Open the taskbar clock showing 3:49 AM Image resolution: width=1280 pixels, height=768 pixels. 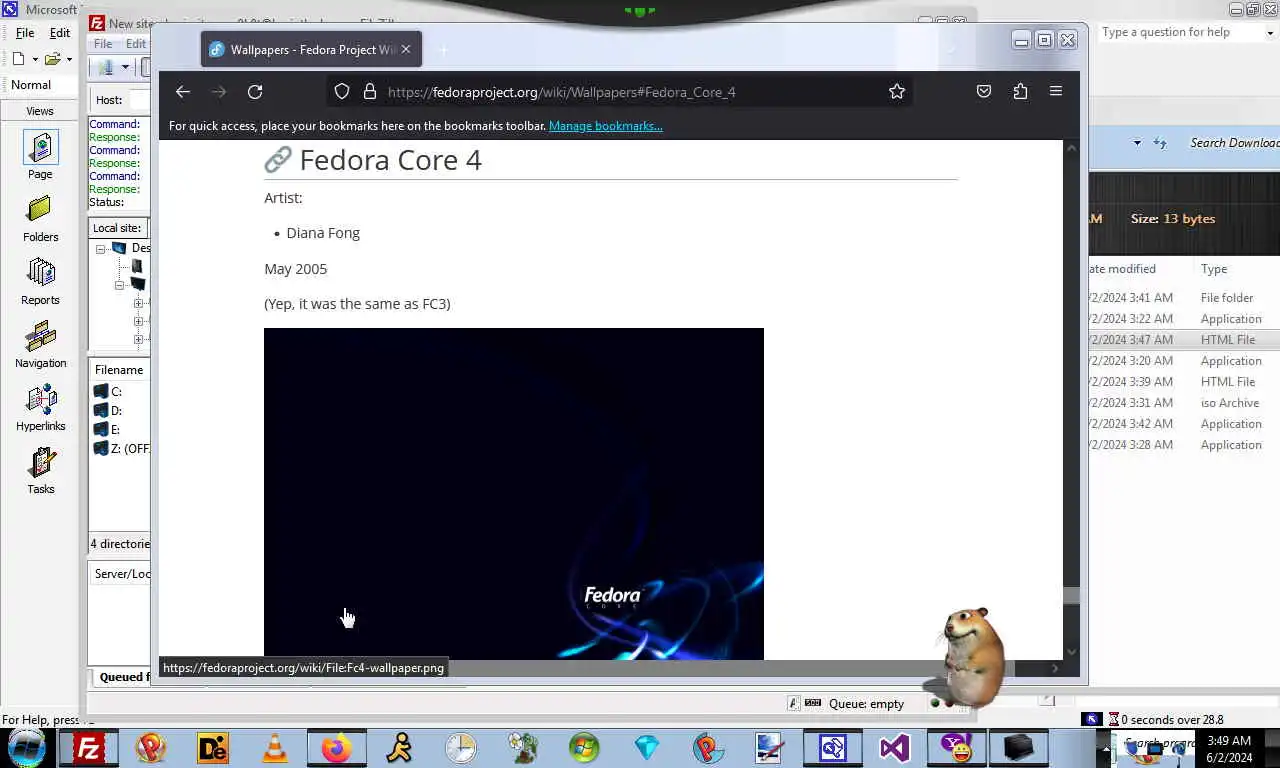point(1229,749)
